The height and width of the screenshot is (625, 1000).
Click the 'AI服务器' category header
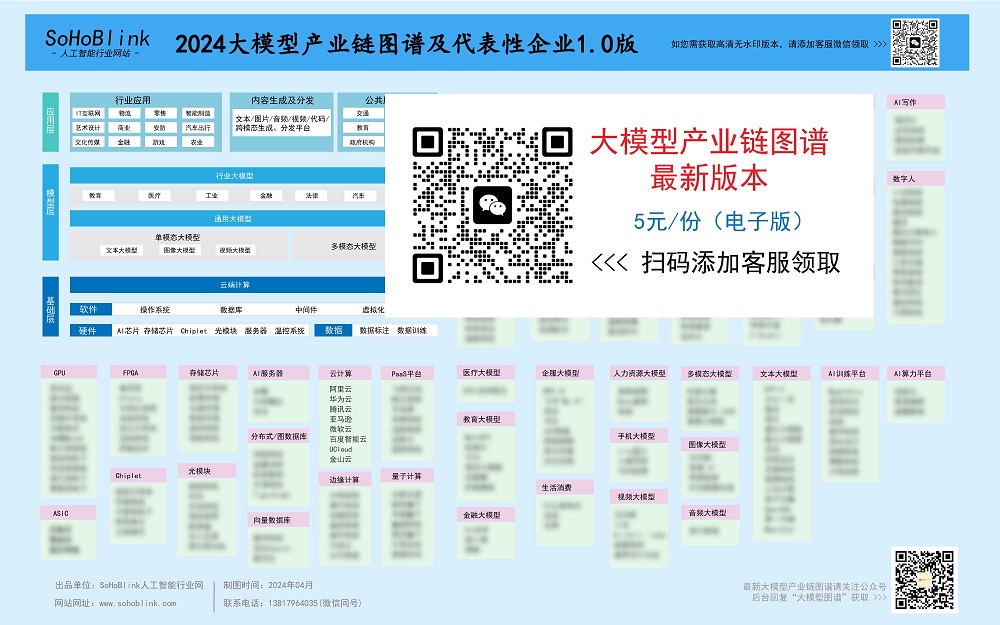278,373
